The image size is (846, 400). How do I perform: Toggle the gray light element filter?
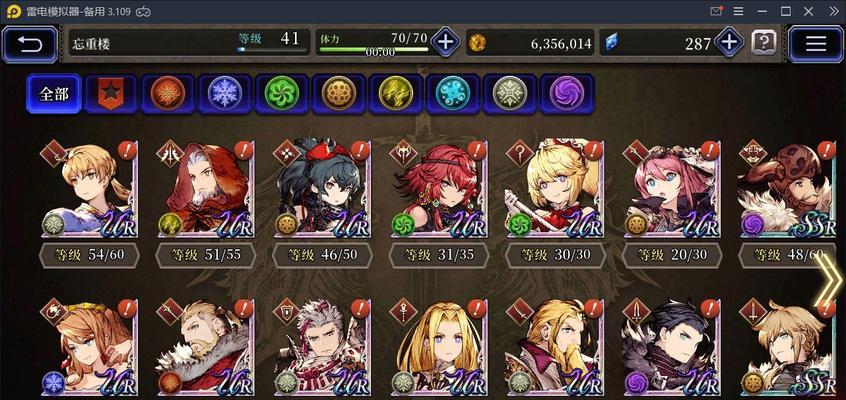pyautogui.click(x=510, y=94)
